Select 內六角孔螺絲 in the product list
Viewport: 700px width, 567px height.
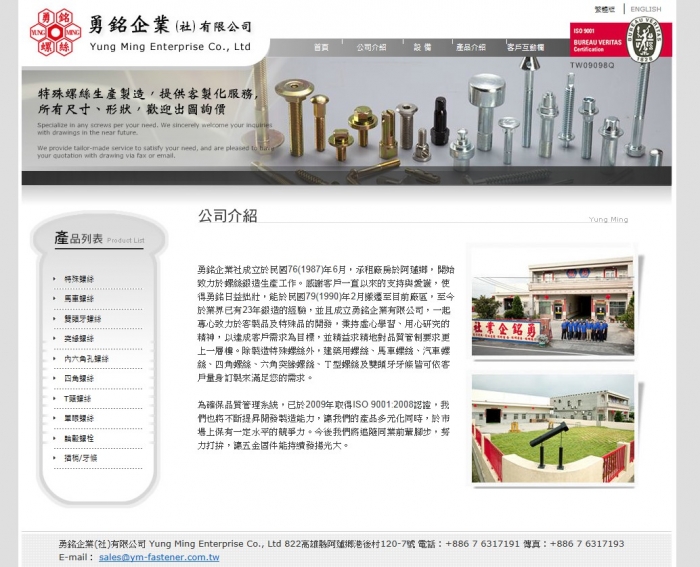click(x=86, y=359)
